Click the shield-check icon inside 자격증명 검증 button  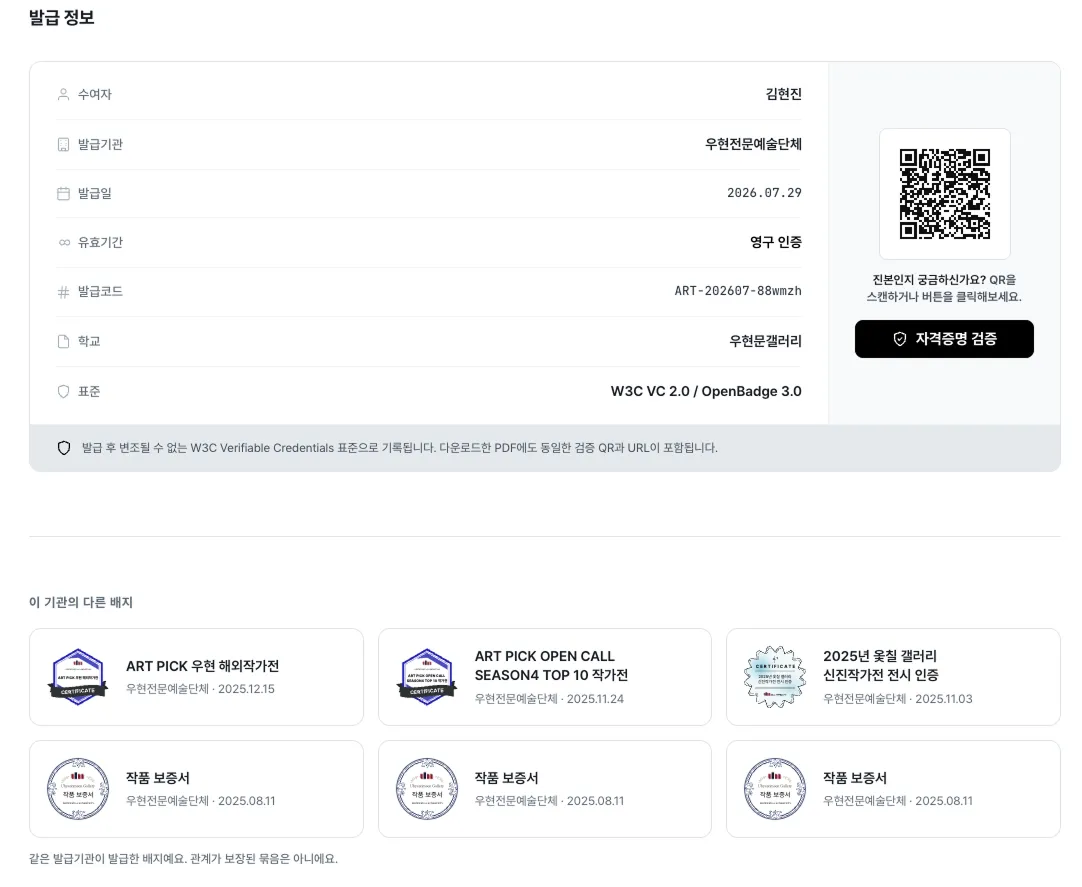900,339
